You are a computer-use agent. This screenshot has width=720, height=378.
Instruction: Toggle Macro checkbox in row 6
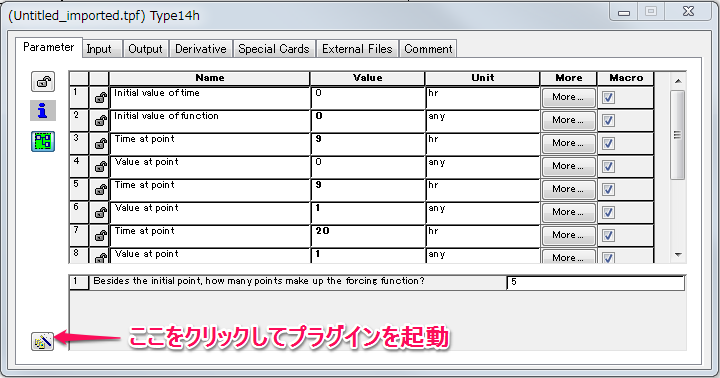pyautogui.click(x=608, y=212)
